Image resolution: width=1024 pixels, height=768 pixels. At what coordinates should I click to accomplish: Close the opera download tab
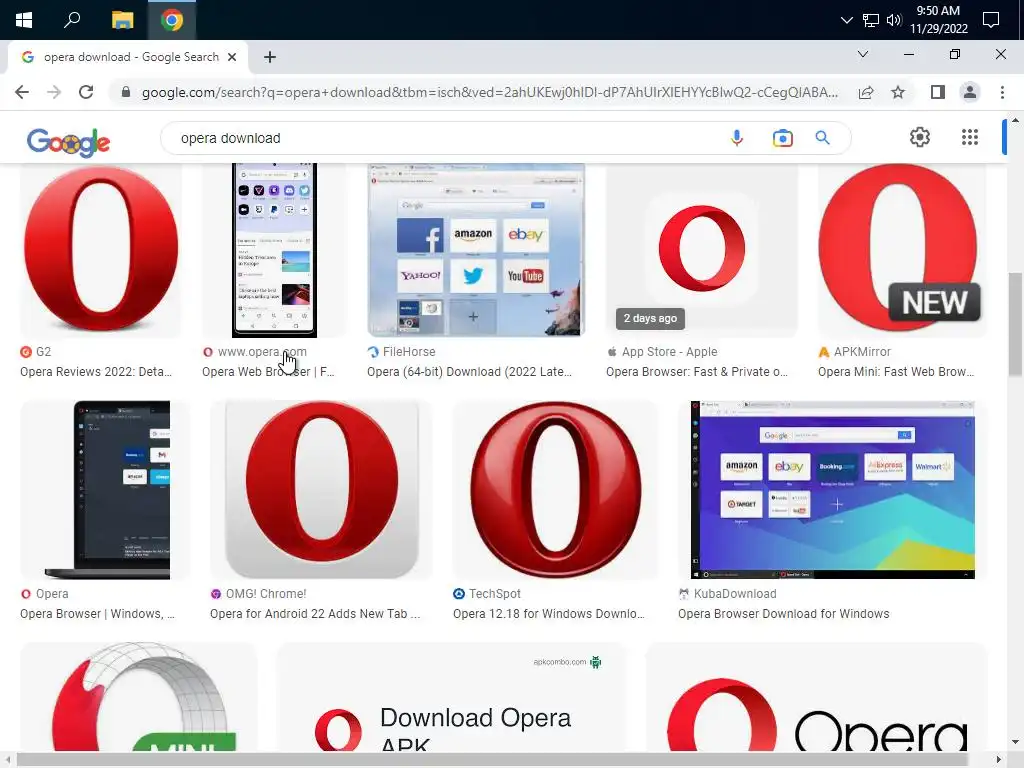[x=232, y=57]
